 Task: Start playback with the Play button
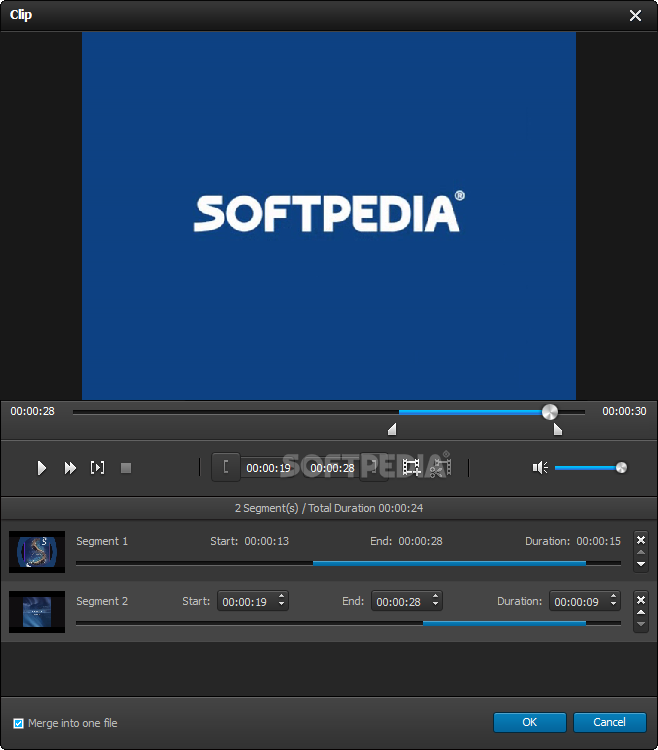coord(42,468)
